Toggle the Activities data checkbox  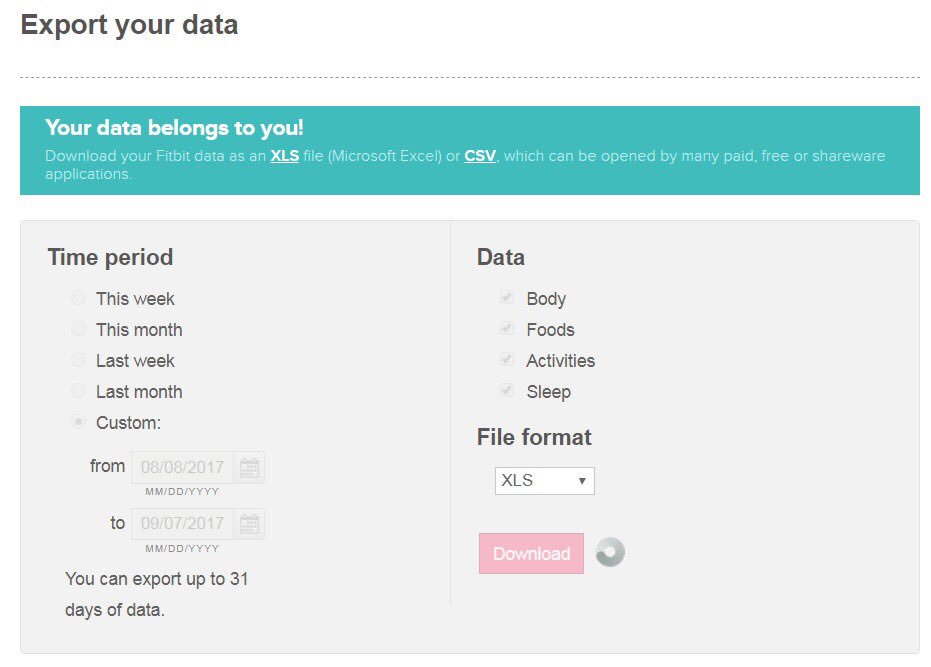(506, 359)
